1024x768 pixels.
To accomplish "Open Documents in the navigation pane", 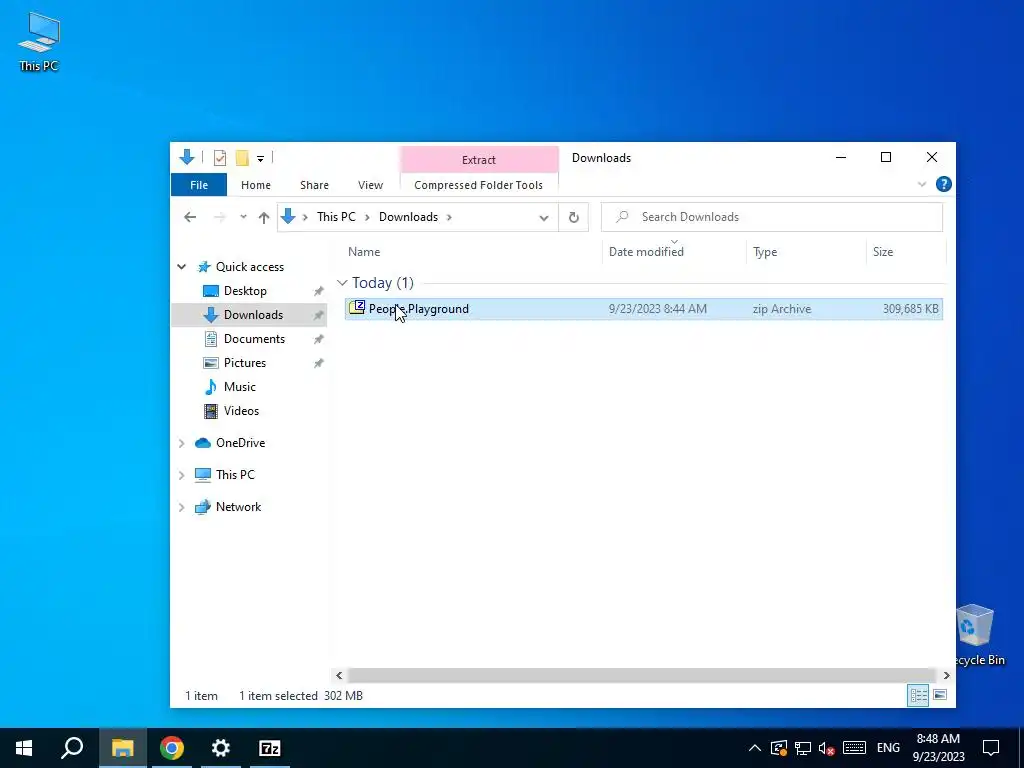I will click(254, 339).
